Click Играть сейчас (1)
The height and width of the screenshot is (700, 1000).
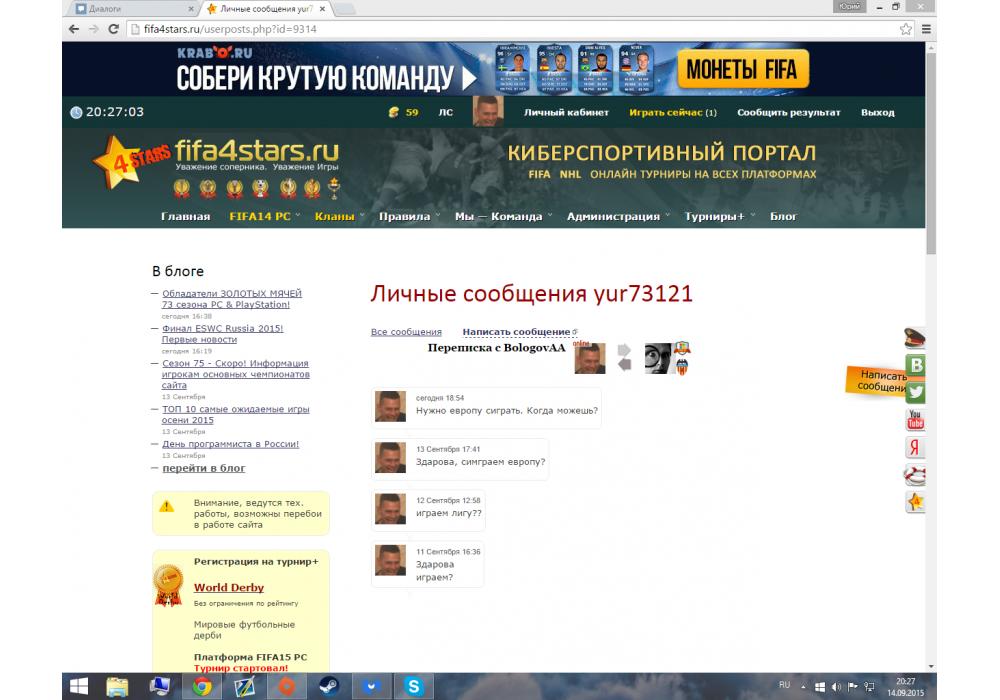673,112
